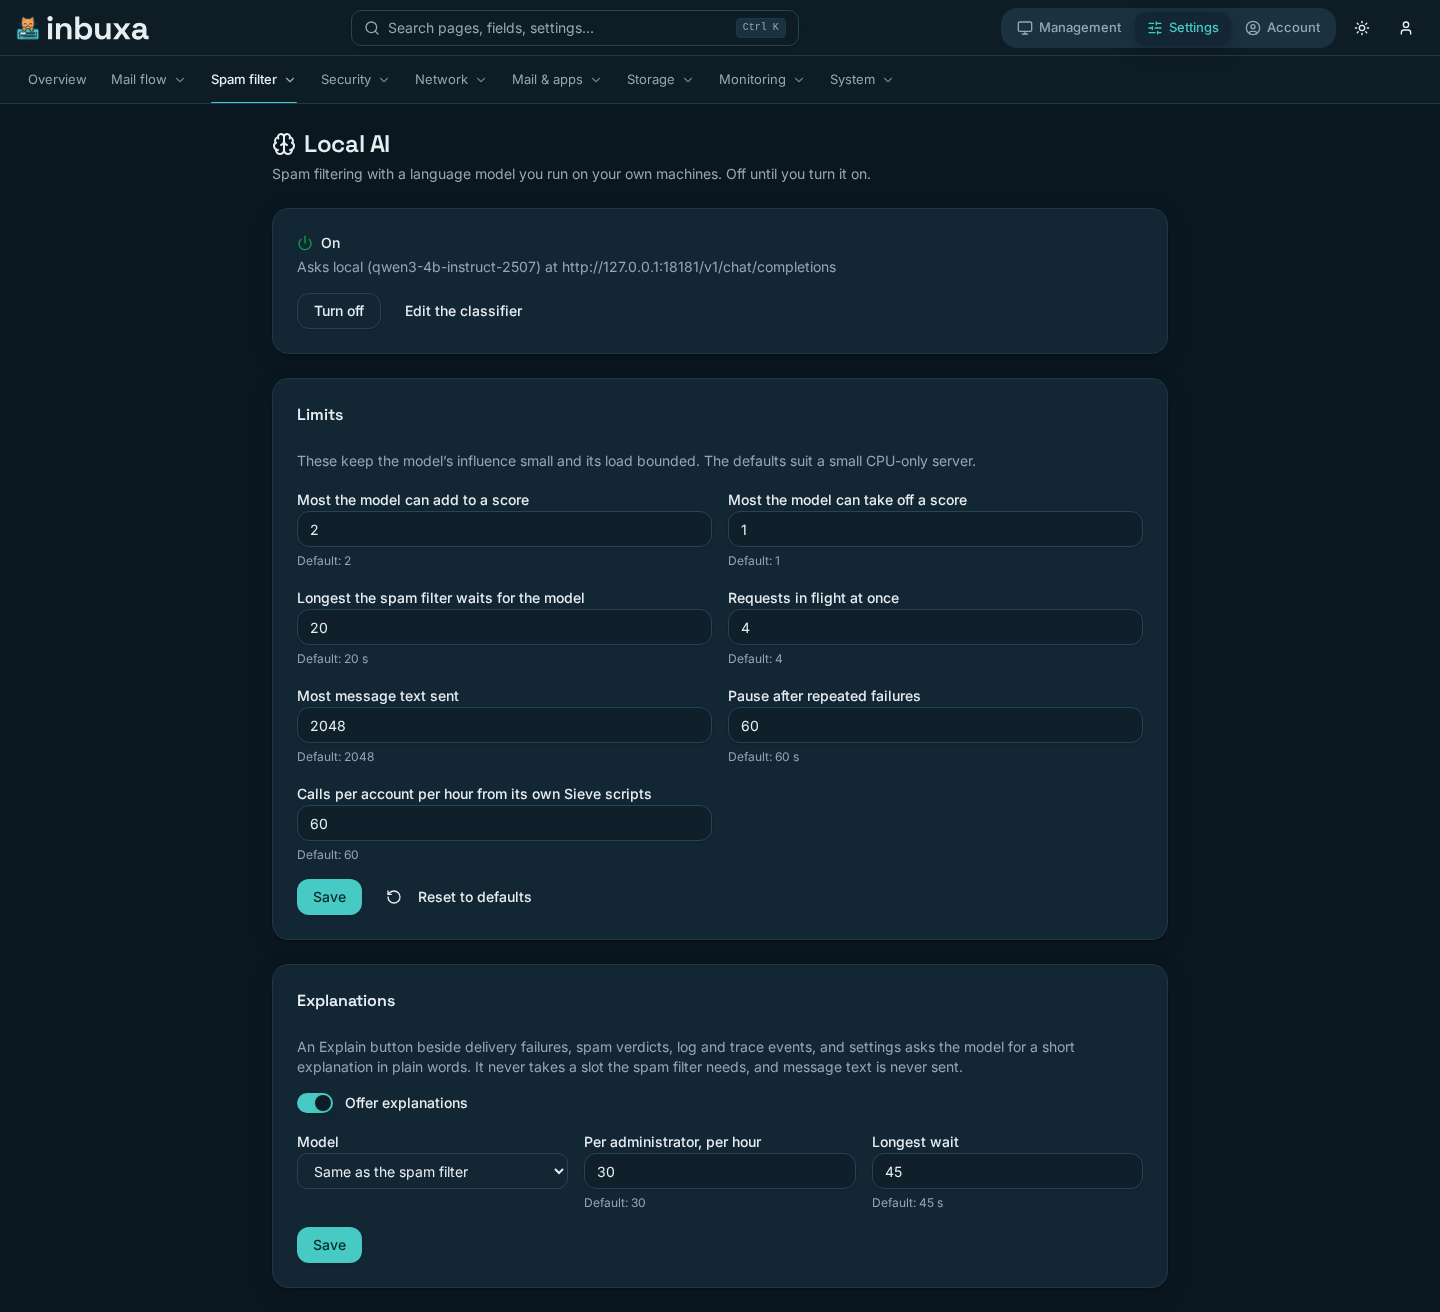The width and height of the screenshot is (1440, 1312).
Task: Click the reset arrow icon beside Reset to defaults
Action: tap(394, 897)
